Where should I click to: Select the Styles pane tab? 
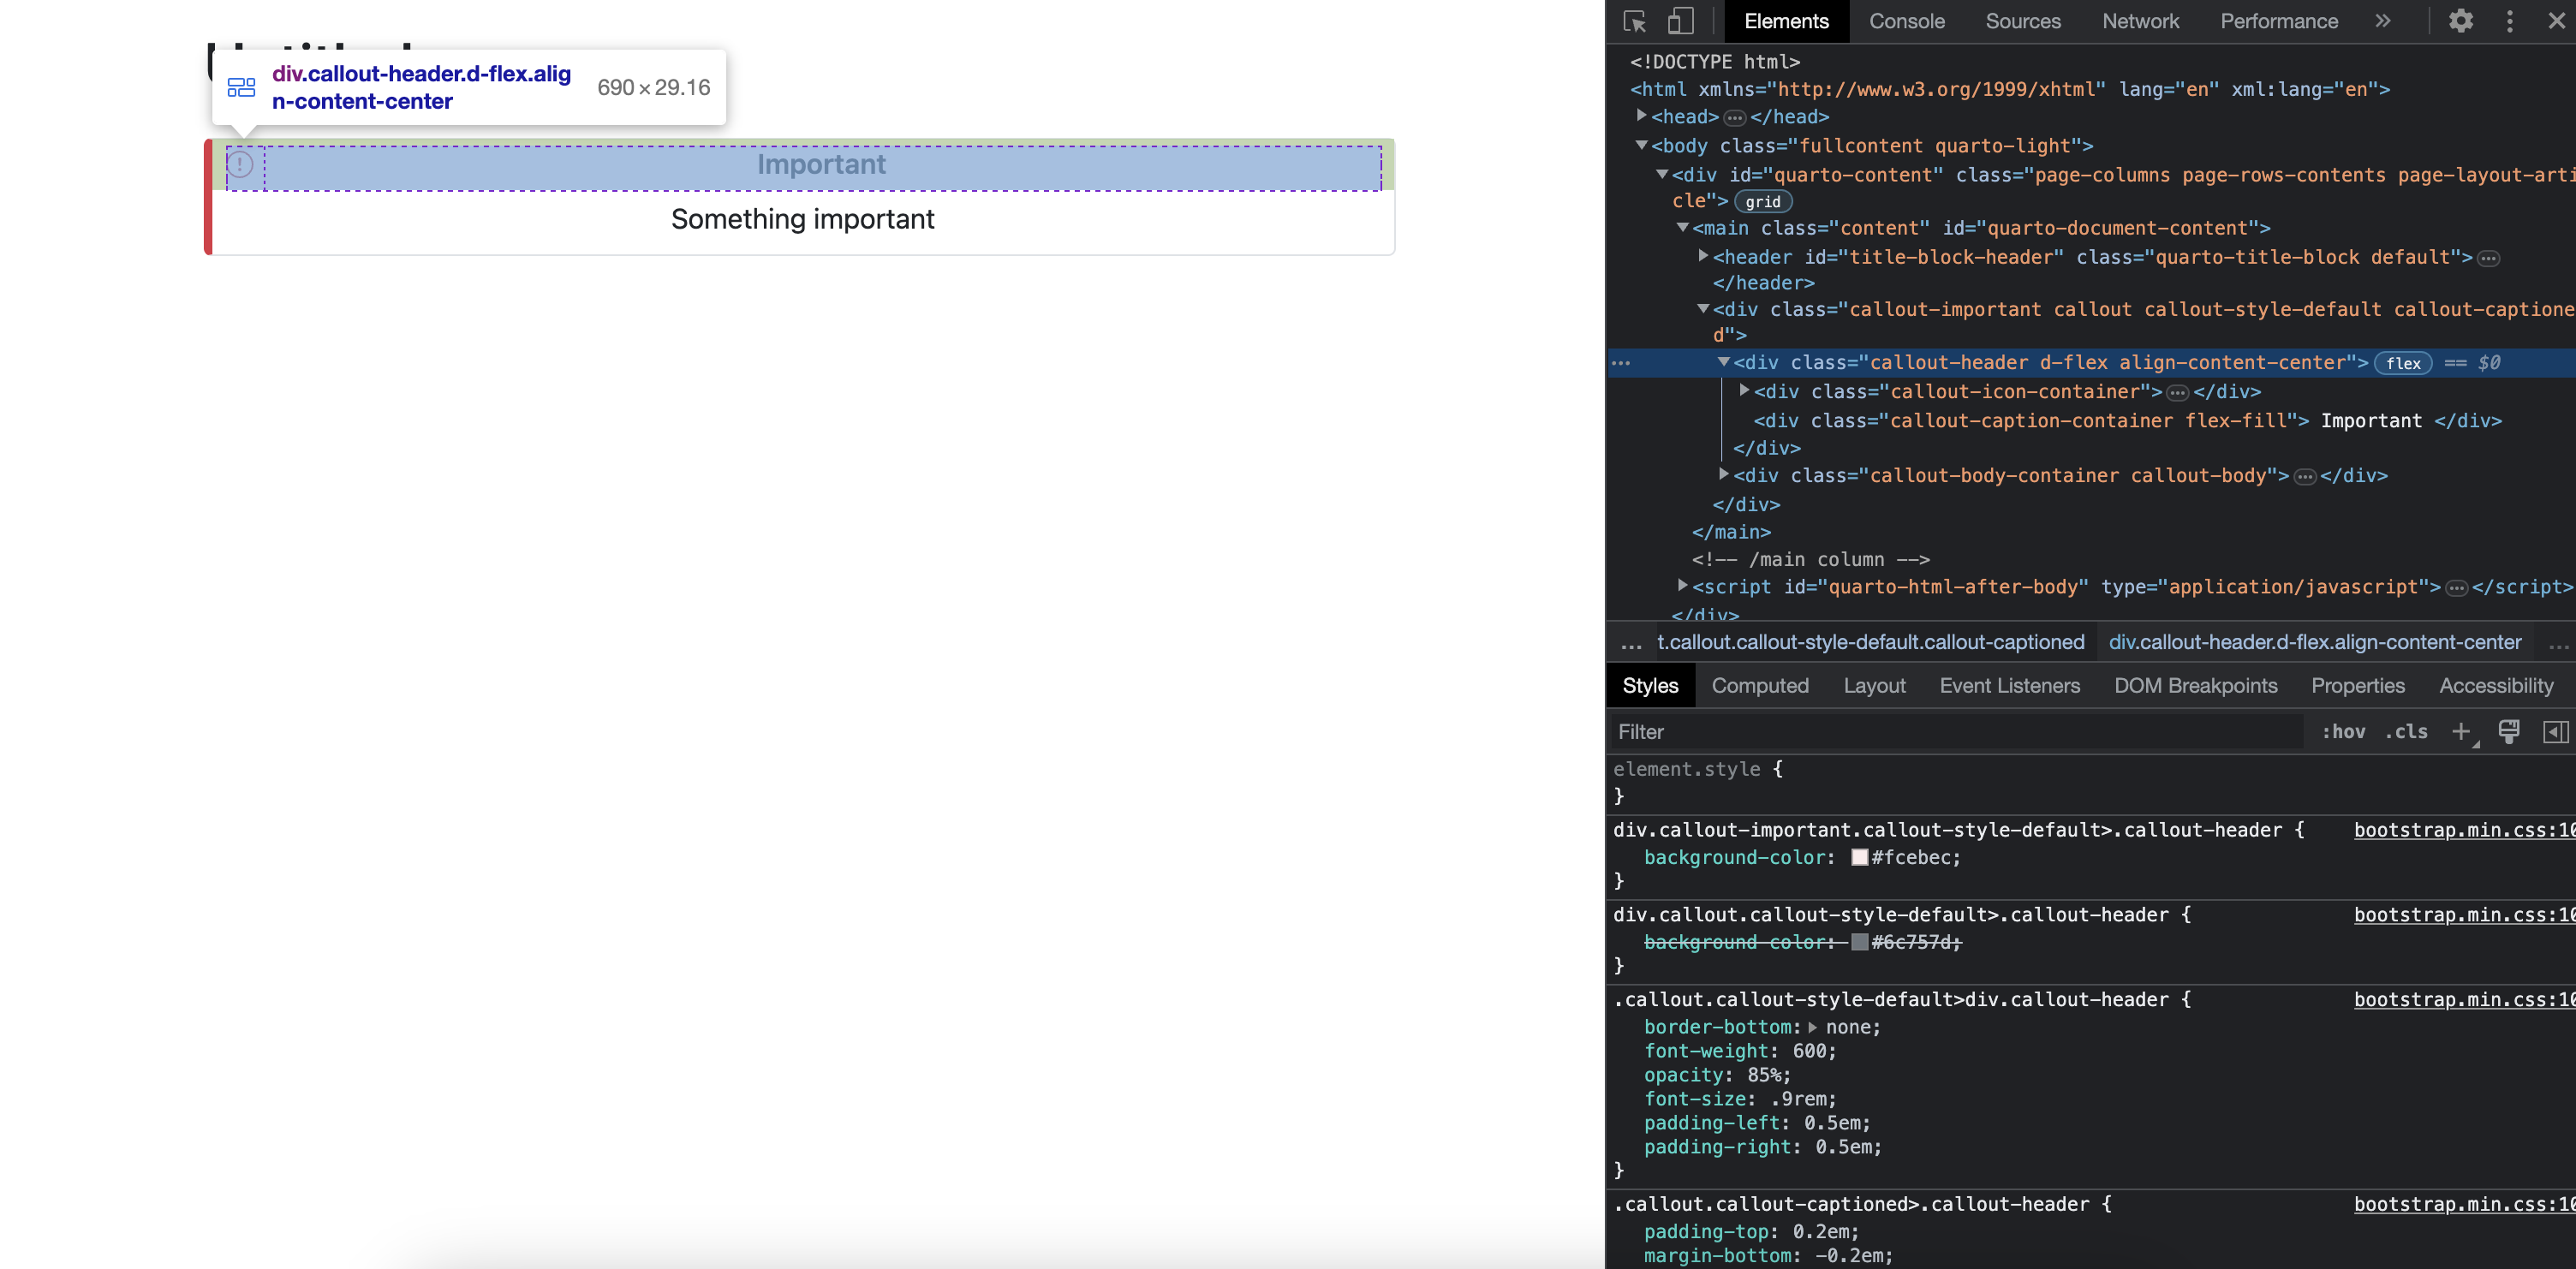[x=1650, y=685]
